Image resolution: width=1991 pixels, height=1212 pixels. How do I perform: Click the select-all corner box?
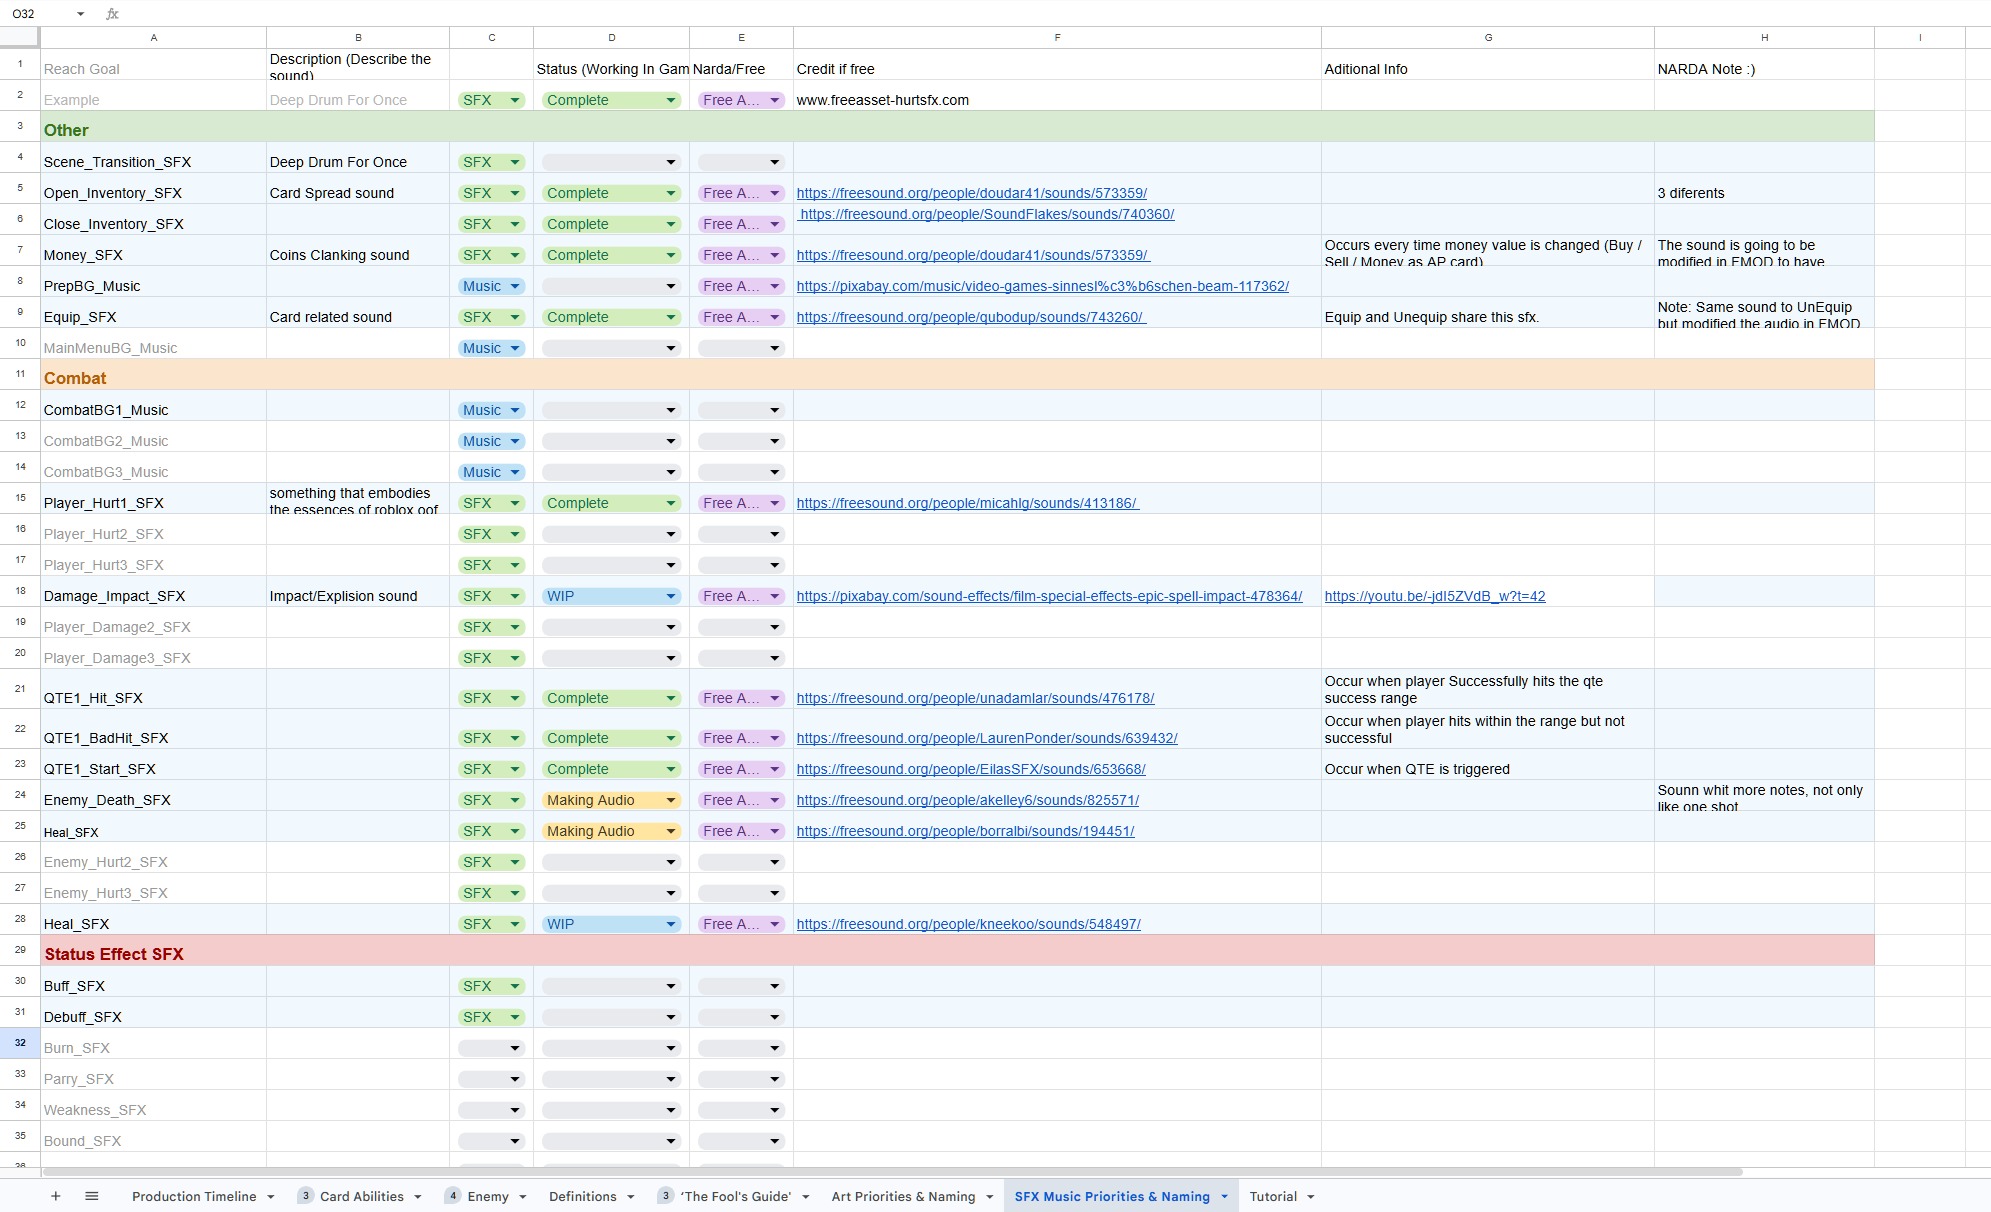coord(19,37)
